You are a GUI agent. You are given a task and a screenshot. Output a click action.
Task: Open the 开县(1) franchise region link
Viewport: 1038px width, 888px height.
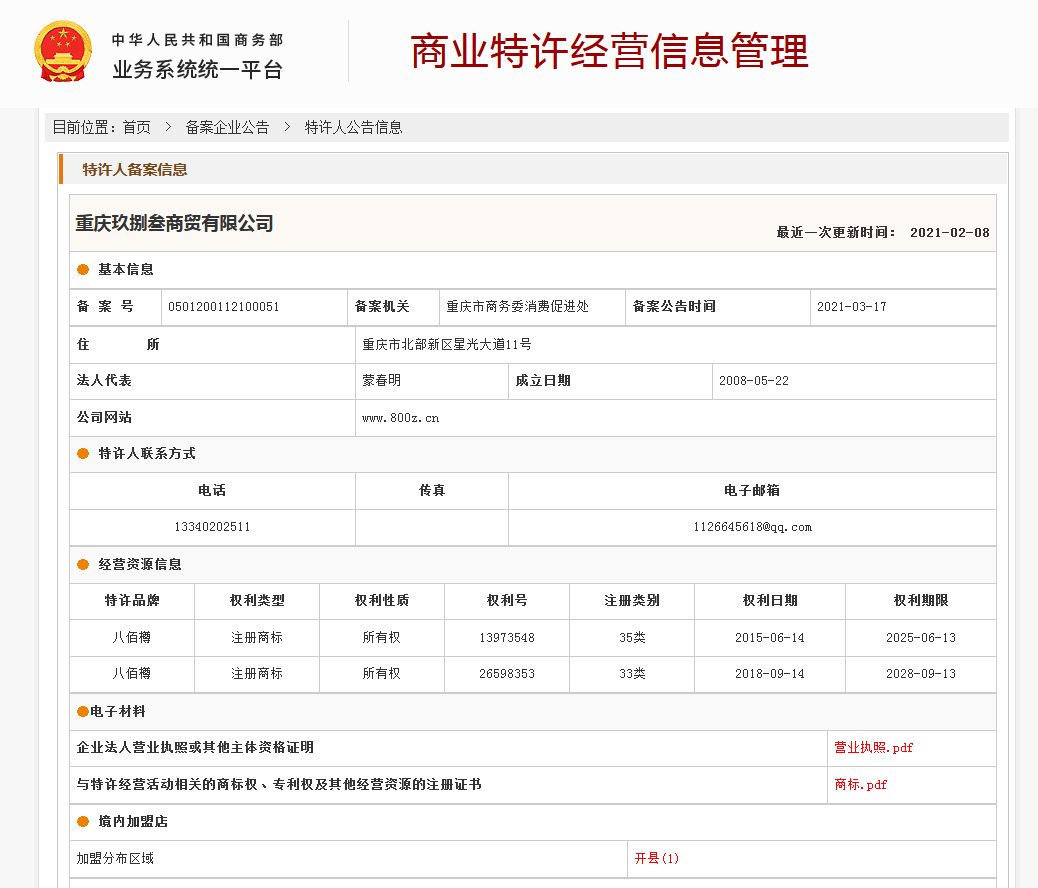tap(656, 858)
